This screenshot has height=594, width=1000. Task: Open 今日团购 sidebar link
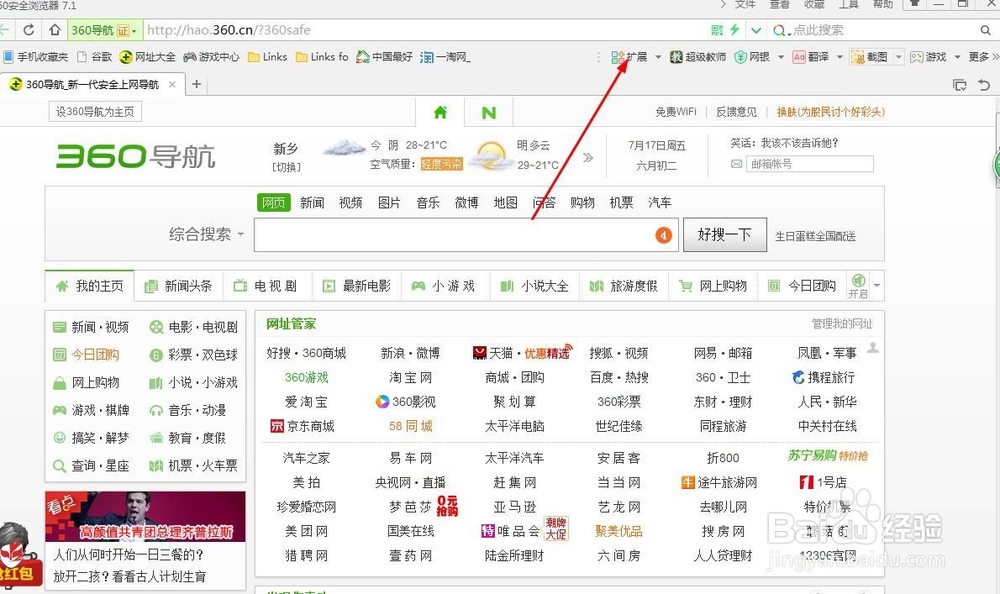point(86,355)
